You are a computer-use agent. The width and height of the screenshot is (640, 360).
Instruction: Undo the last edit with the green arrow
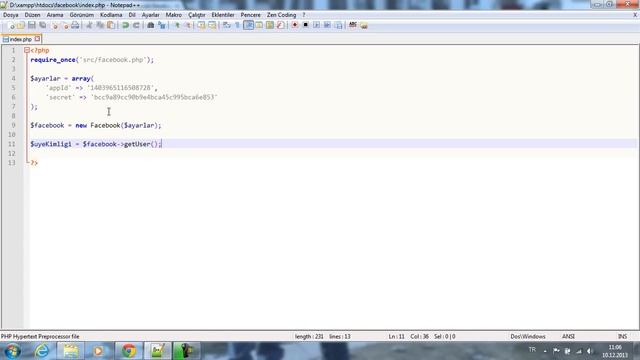pyautogui.click(x=125, y=25)
